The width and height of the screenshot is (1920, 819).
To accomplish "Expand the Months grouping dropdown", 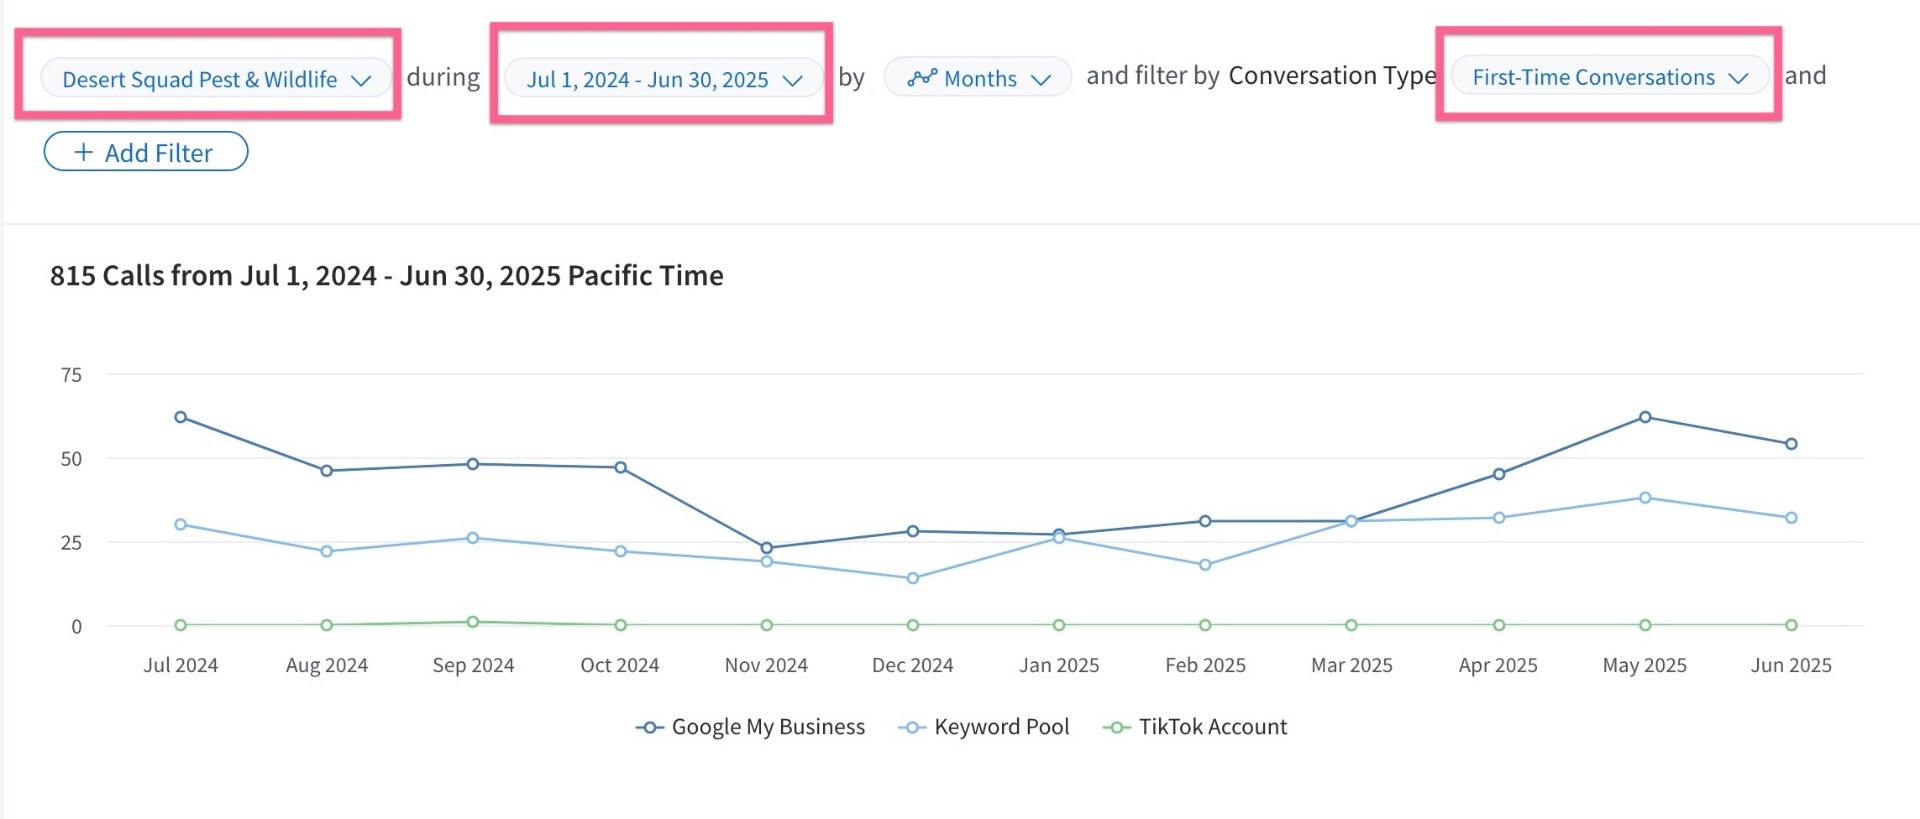I will [x=978, y=78].
